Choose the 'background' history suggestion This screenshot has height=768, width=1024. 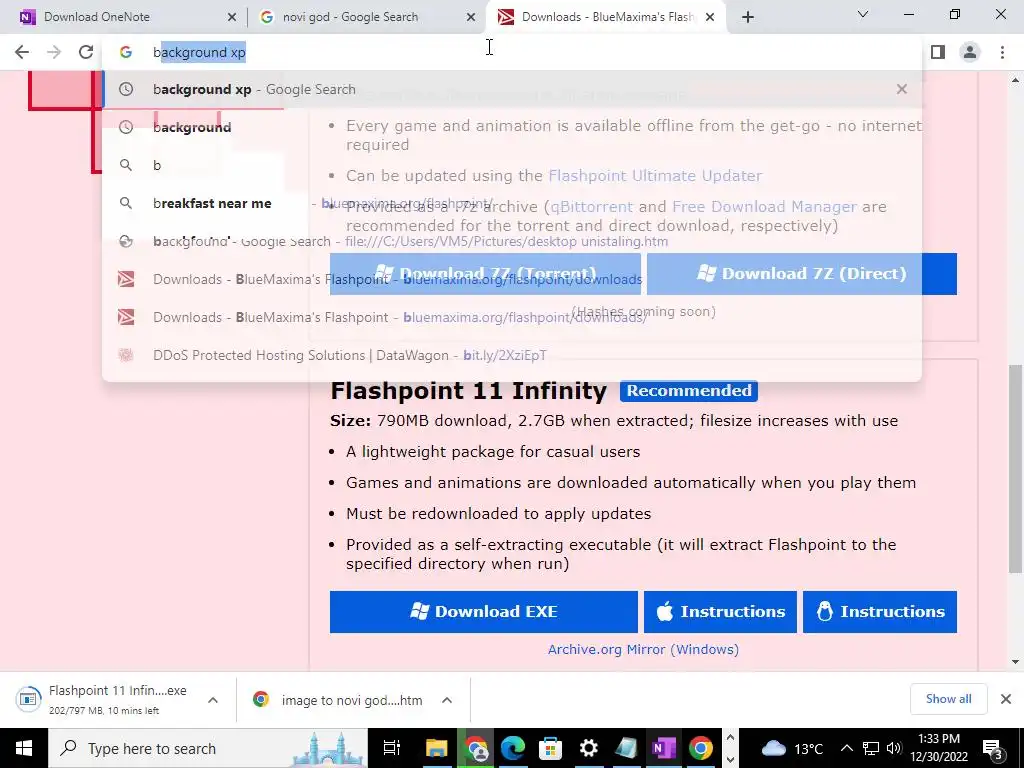511,127
